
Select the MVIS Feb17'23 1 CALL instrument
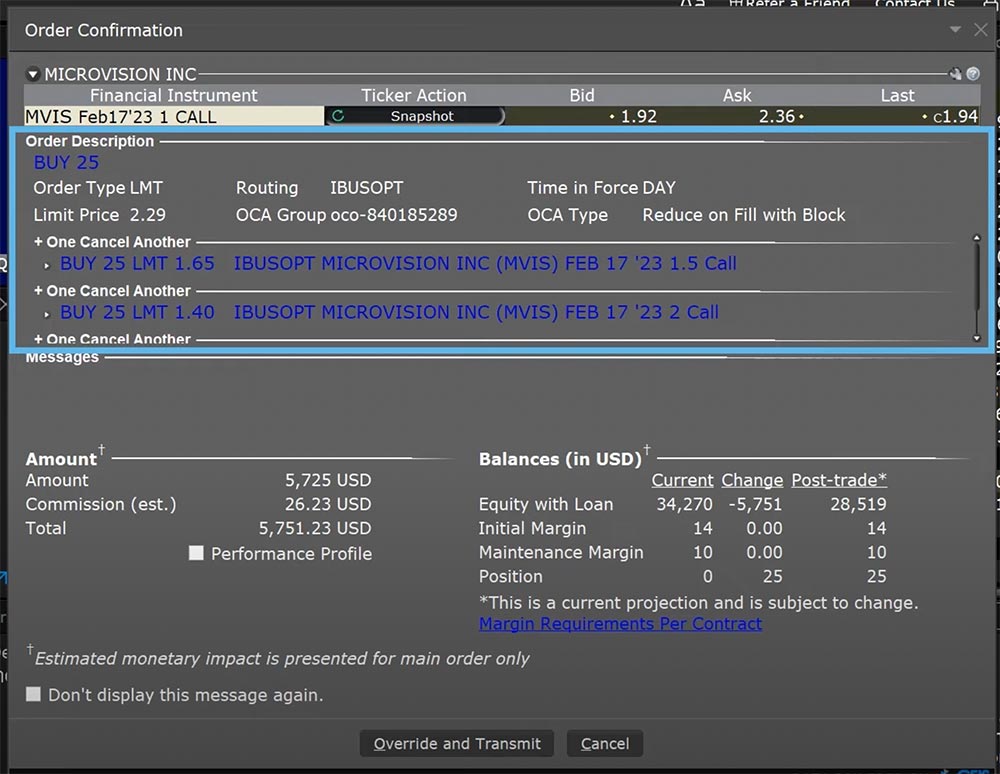[121, 117]
